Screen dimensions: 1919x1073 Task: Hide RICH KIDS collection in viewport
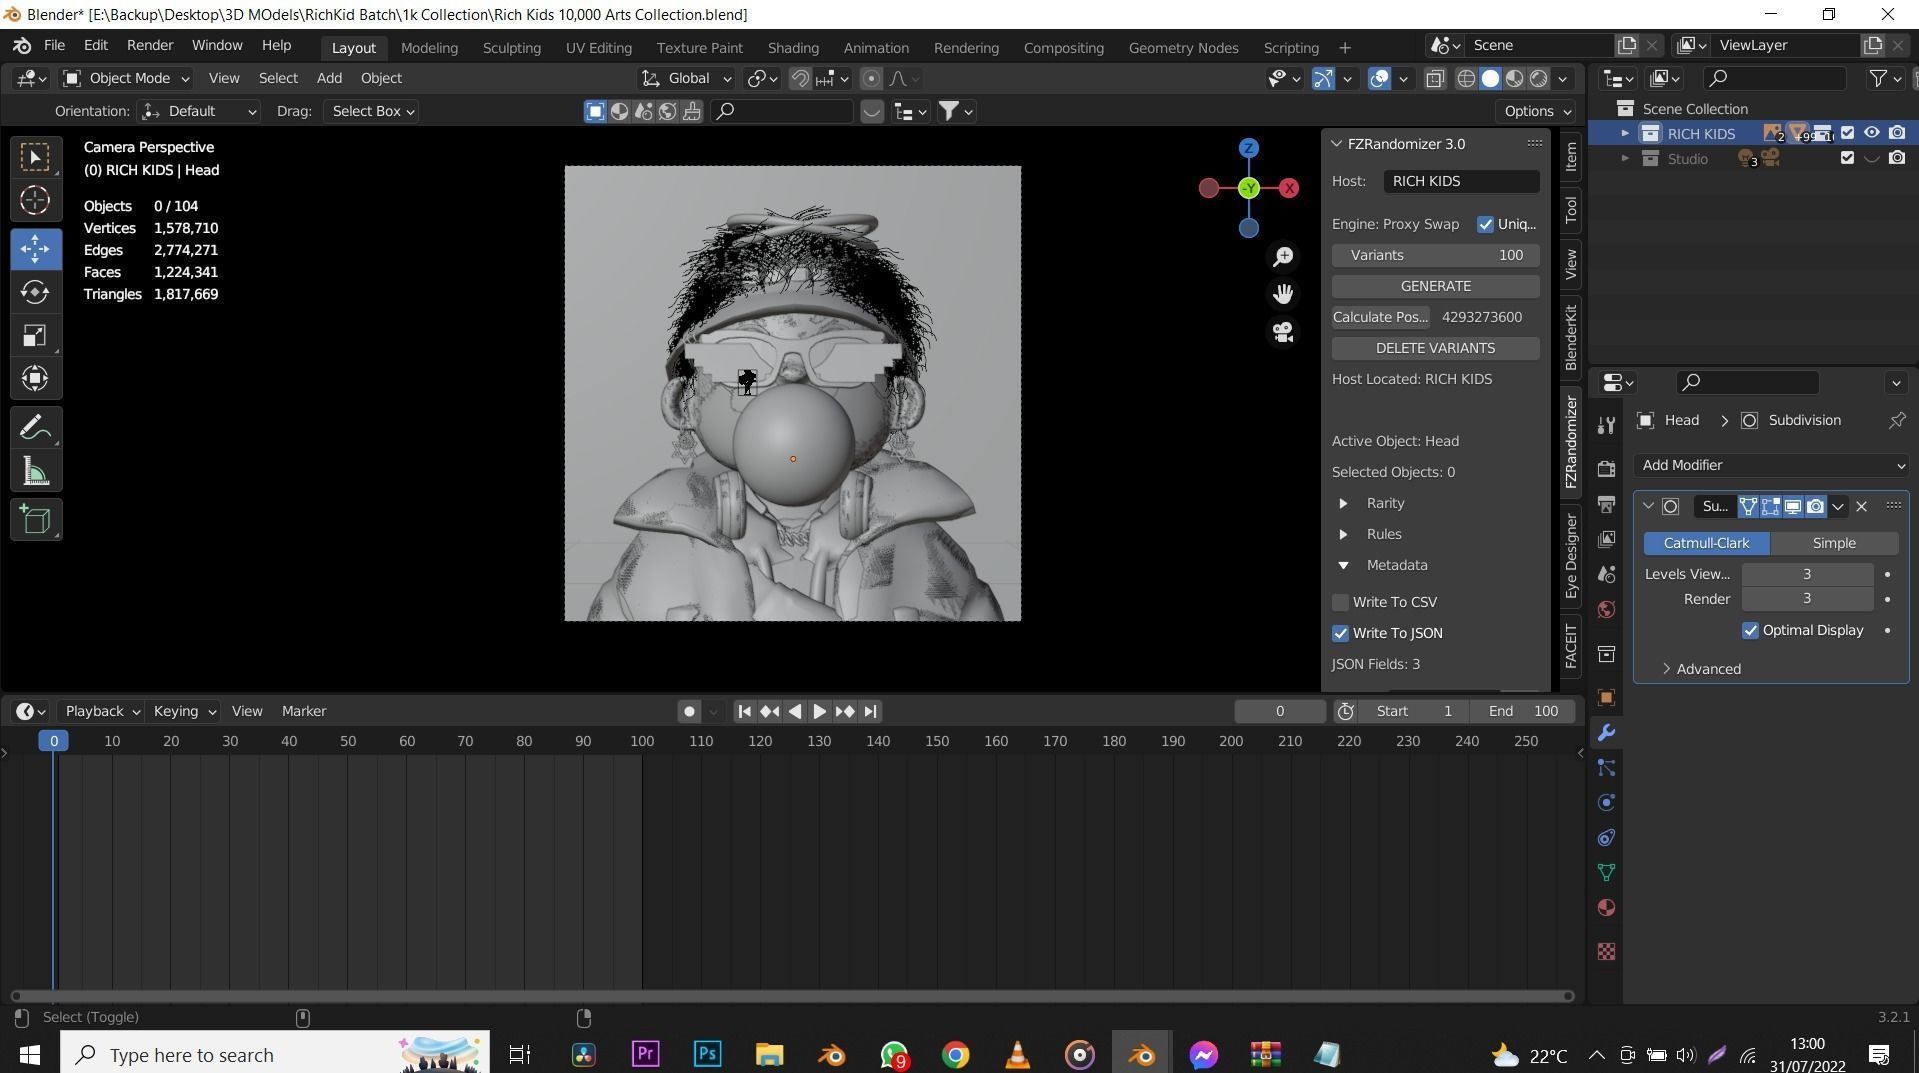1871,133
